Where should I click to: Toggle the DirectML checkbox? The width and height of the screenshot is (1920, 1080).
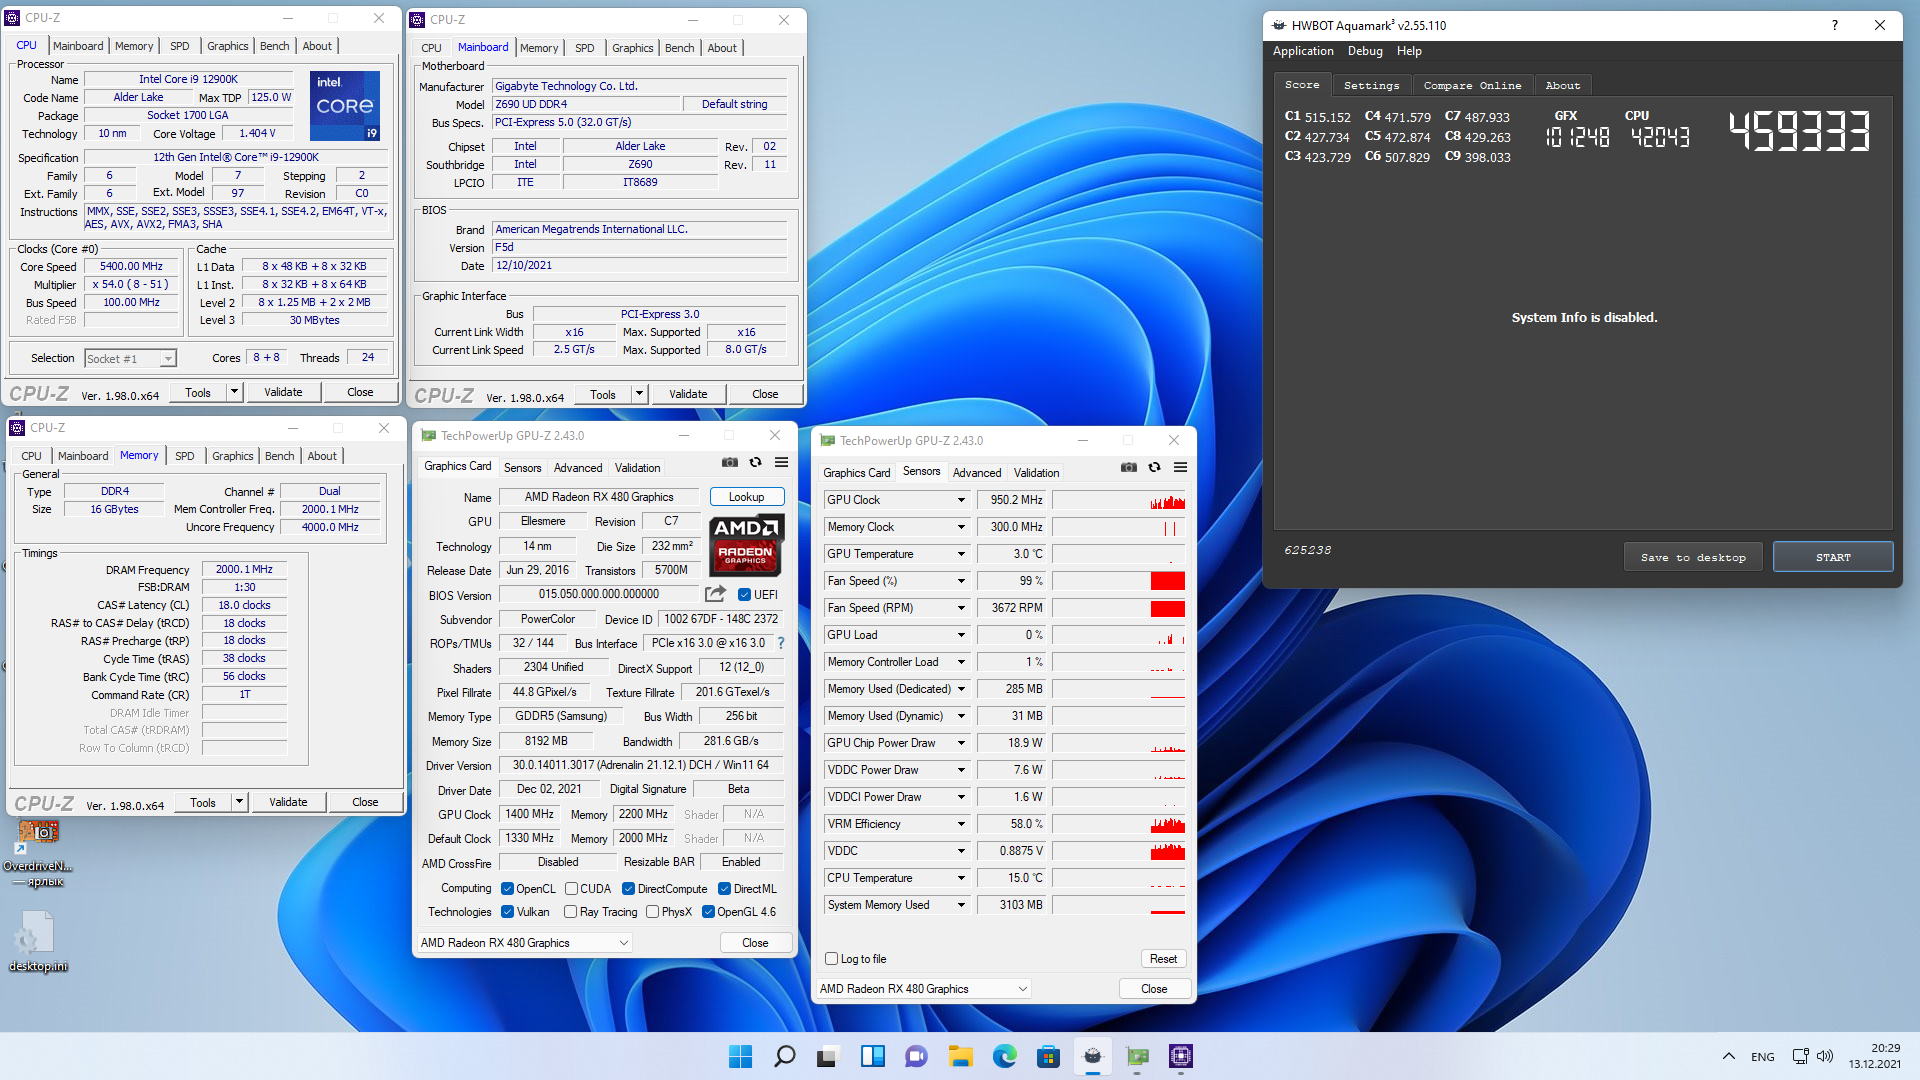coord(724,888)
